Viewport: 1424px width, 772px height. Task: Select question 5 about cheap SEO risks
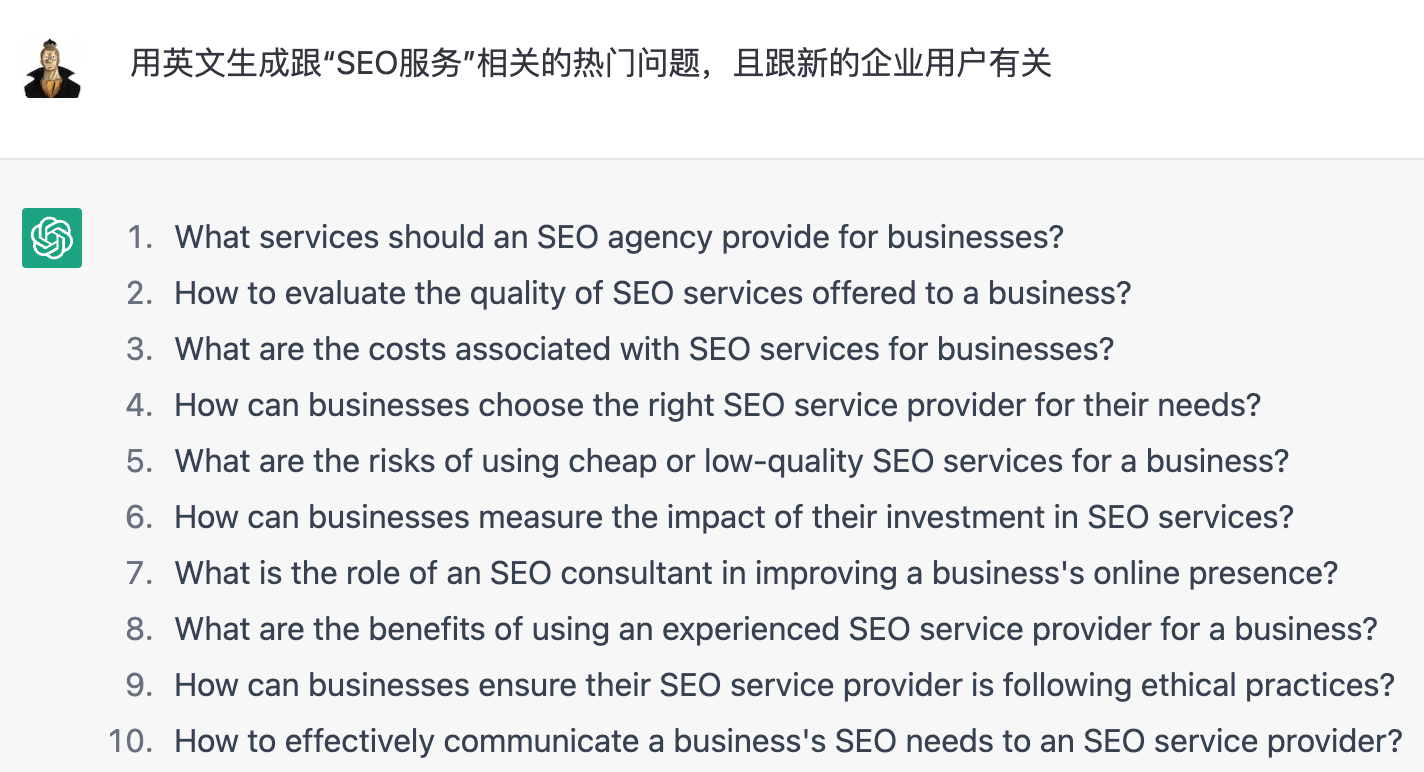click(x=730, y=461)
